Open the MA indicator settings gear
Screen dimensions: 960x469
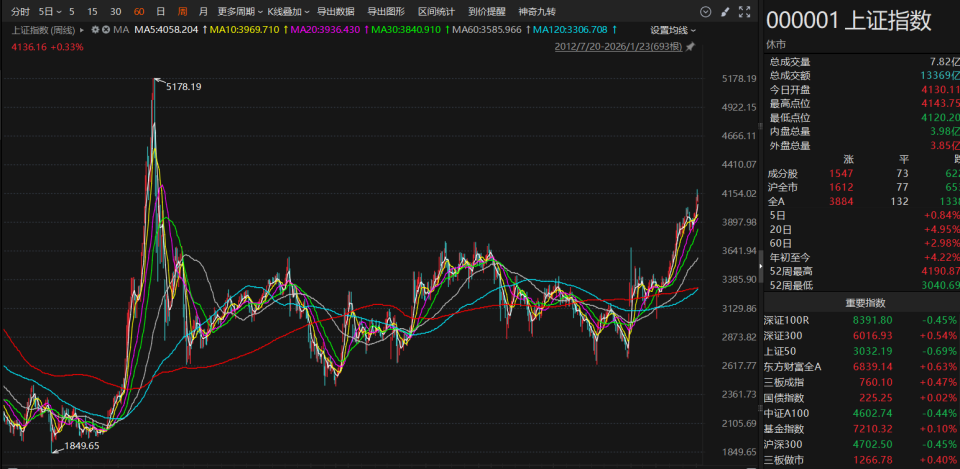[95, 30]
